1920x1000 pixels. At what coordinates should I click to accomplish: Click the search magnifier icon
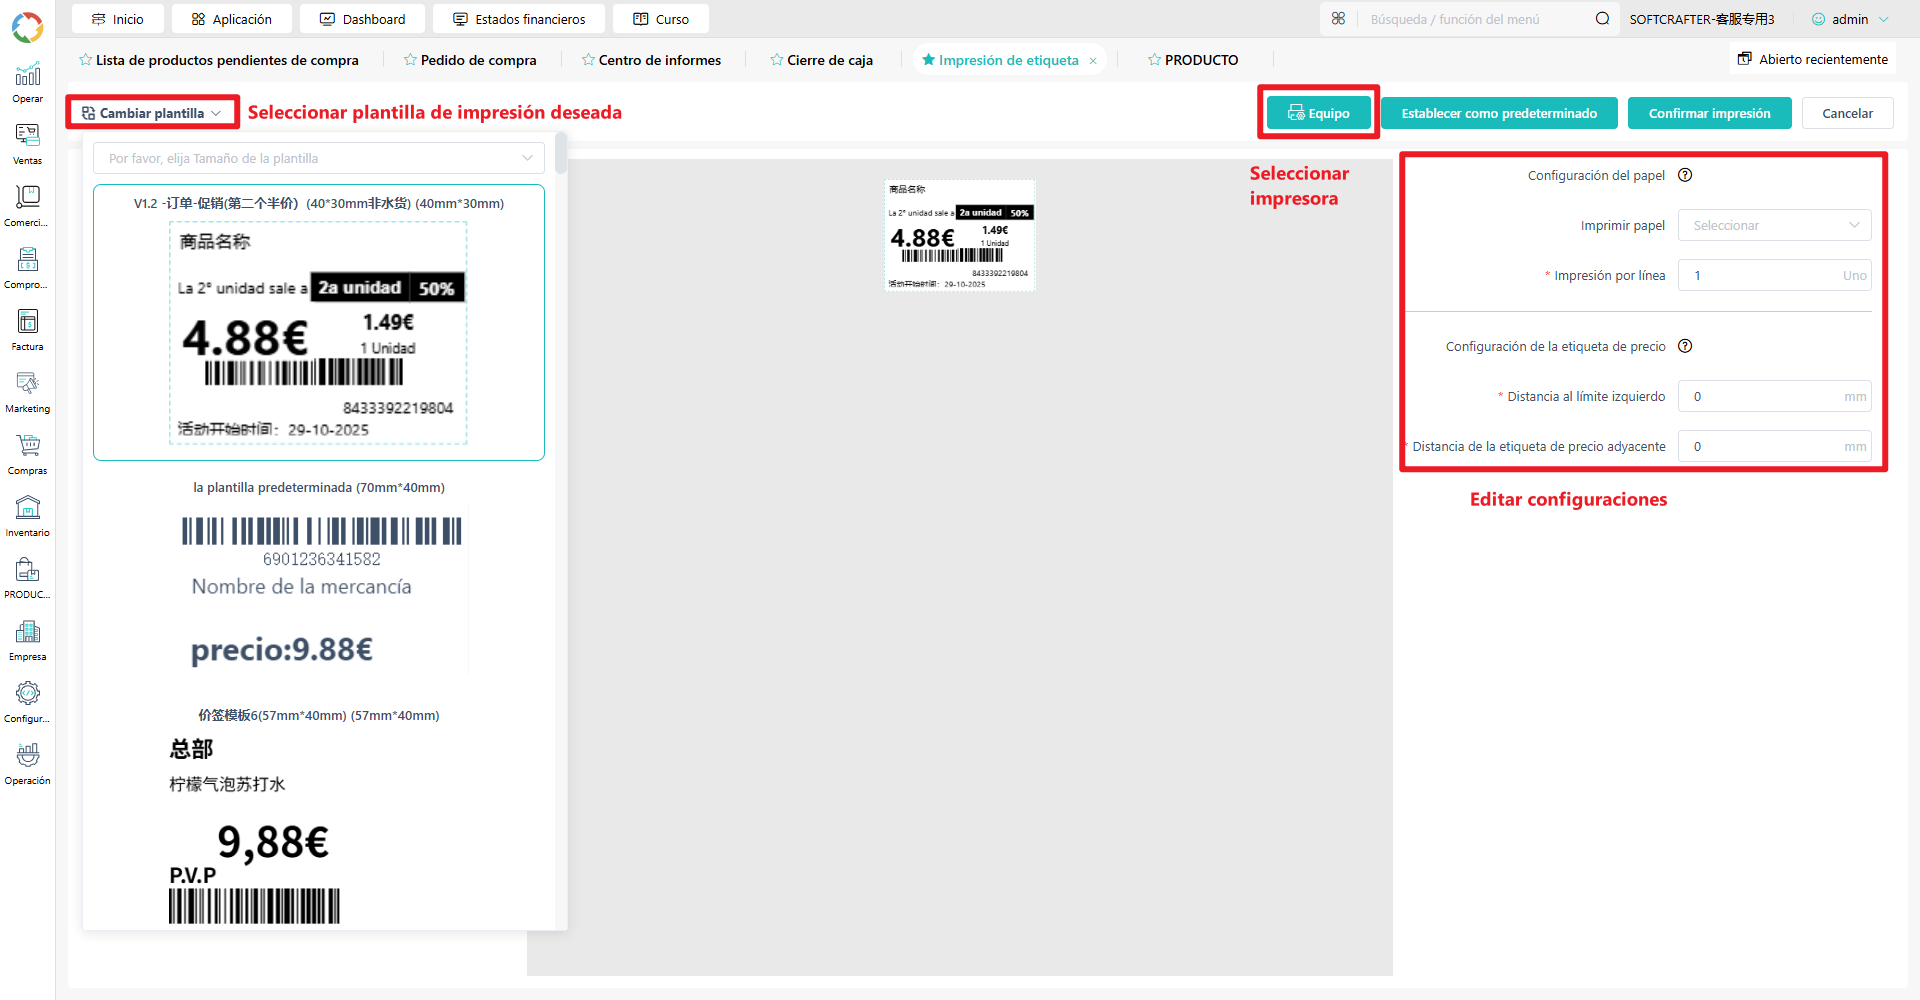tap(1602, 19)
